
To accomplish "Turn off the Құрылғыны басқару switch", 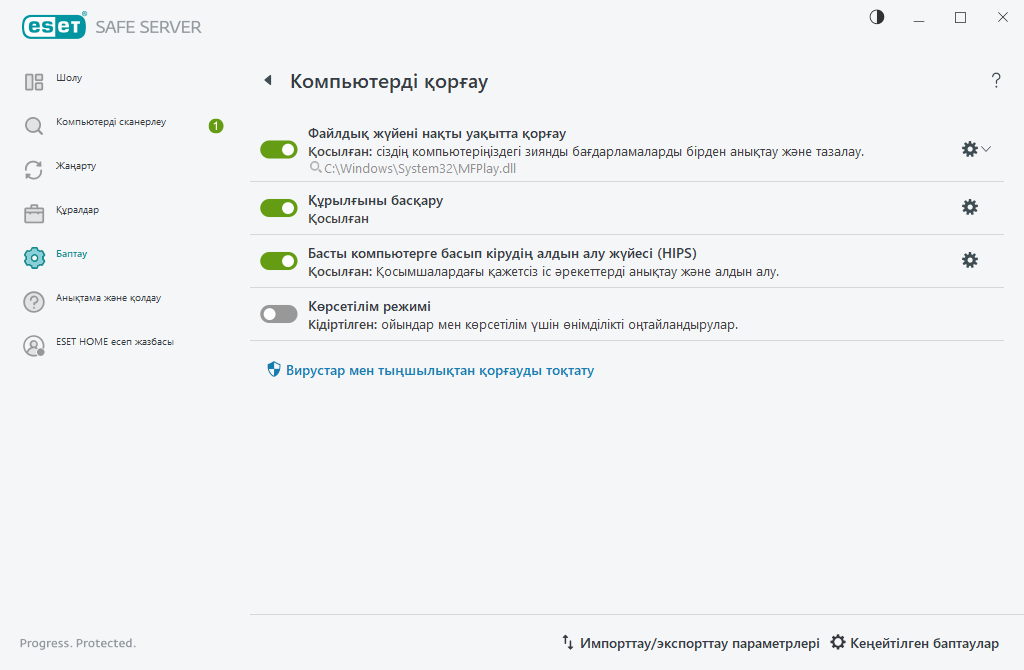I will point(278,207).
